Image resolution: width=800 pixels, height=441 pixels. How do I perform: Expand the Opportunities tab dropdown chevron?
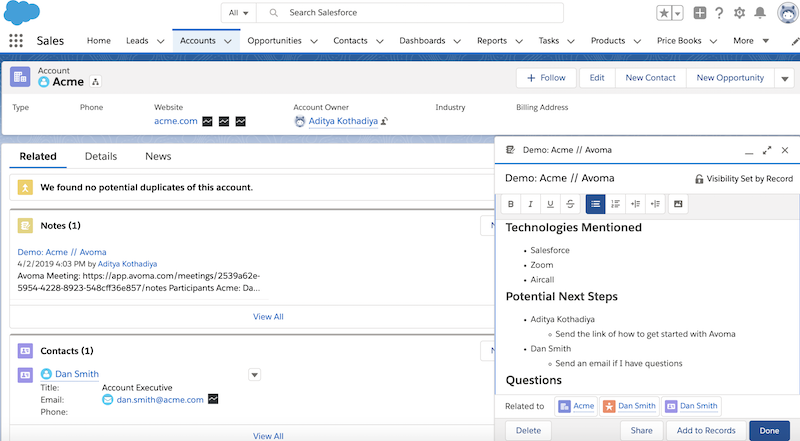[314, 41]
